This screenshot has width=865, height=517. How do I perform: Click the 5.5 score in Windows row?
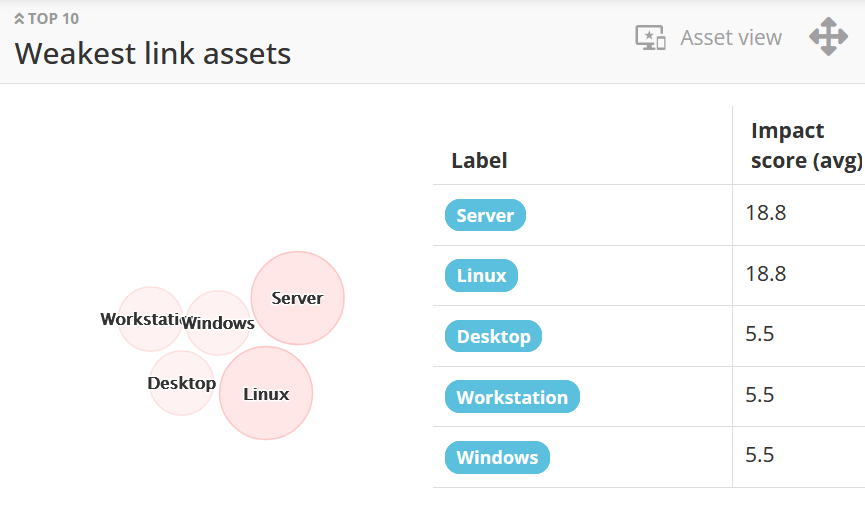760,455
